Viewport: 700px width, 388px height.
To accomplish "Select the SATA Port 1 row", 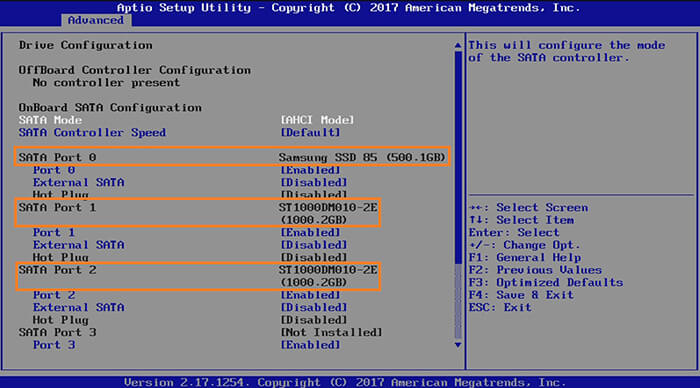I will click(198, 213).
